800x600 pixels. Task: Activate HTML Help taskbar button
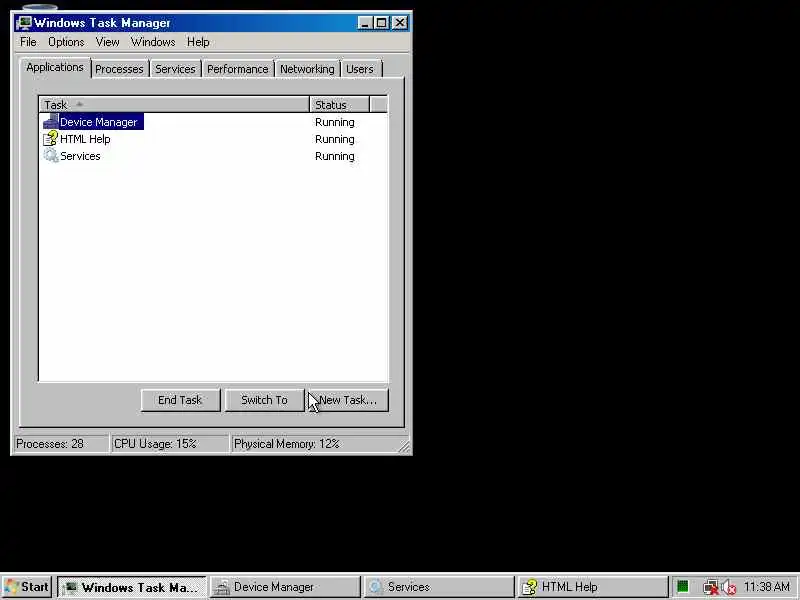(x=593, y=587)
